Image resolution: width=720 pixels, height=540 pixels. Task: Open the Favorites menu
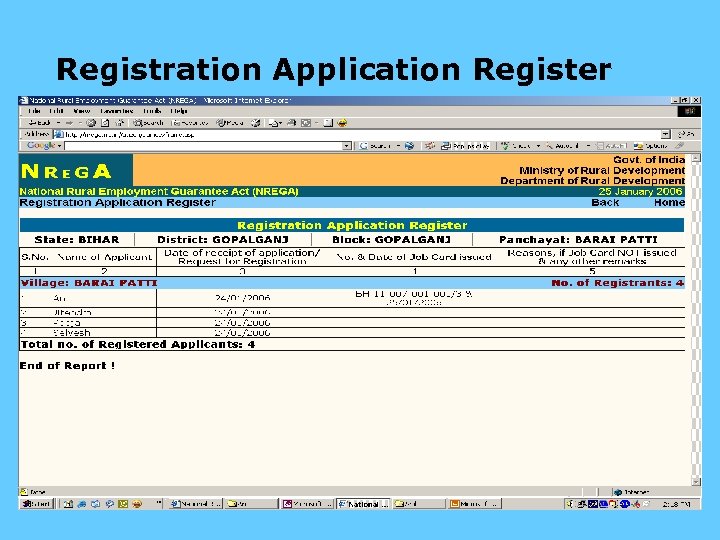117,111
